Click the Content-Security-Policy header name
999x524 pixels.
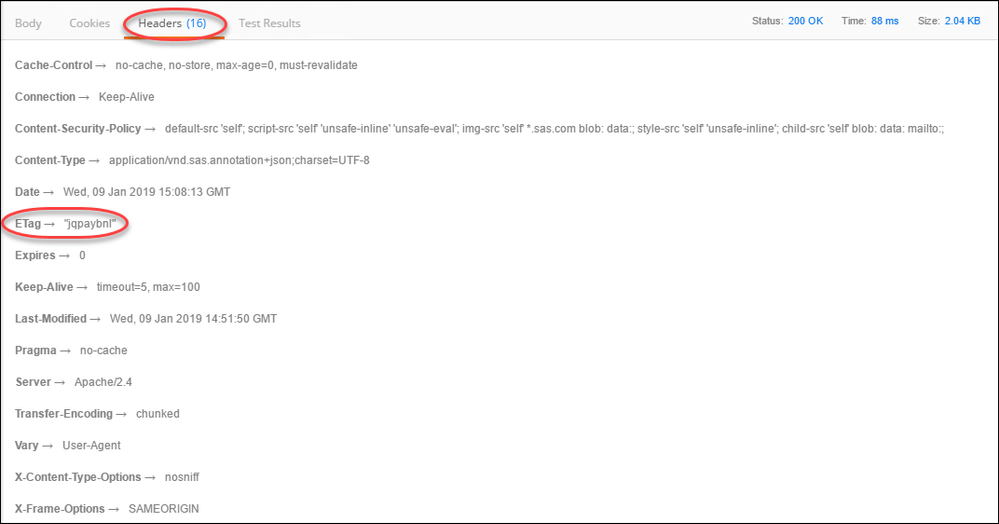79,129
